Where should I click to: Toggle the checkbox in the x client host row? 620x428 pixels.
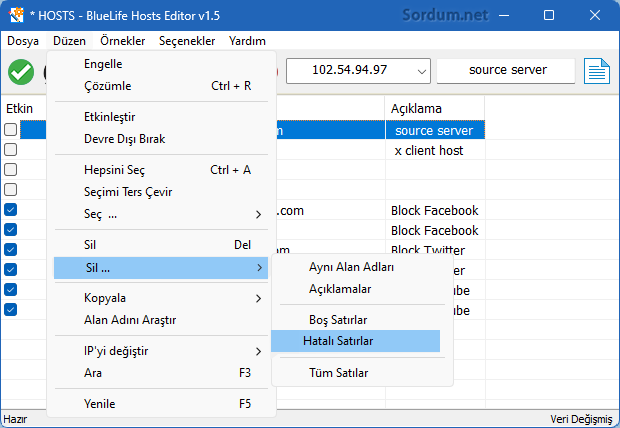11,150
